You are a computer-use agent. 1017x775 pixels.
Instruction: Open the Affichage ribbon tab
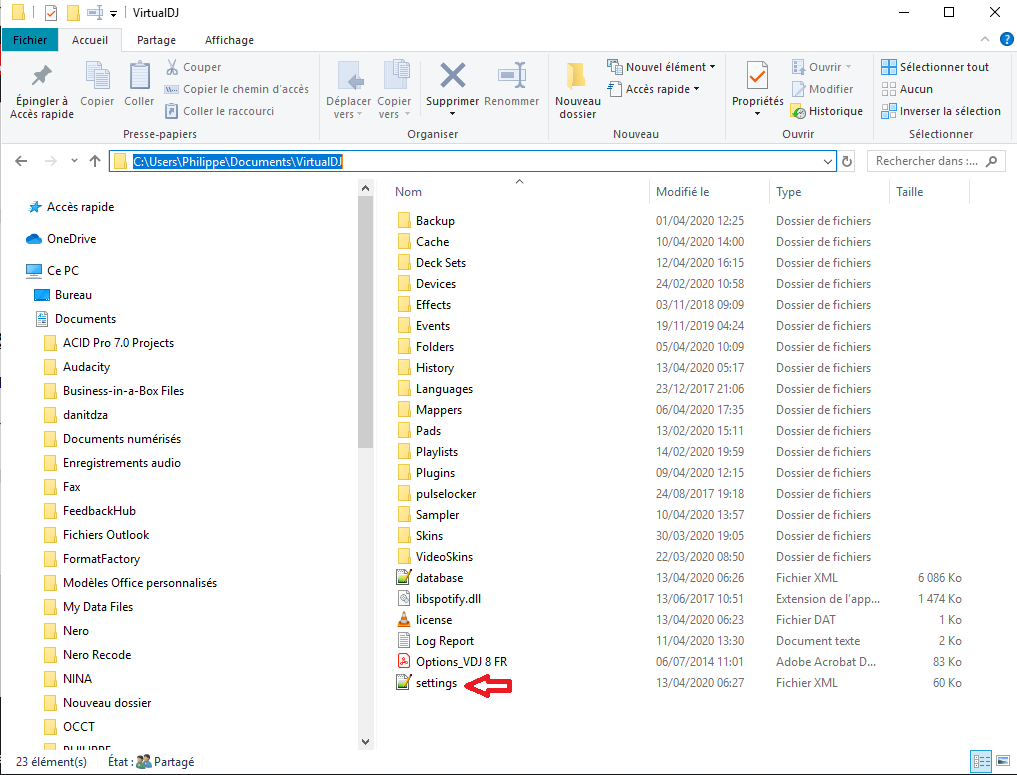[x=229, y=40]
